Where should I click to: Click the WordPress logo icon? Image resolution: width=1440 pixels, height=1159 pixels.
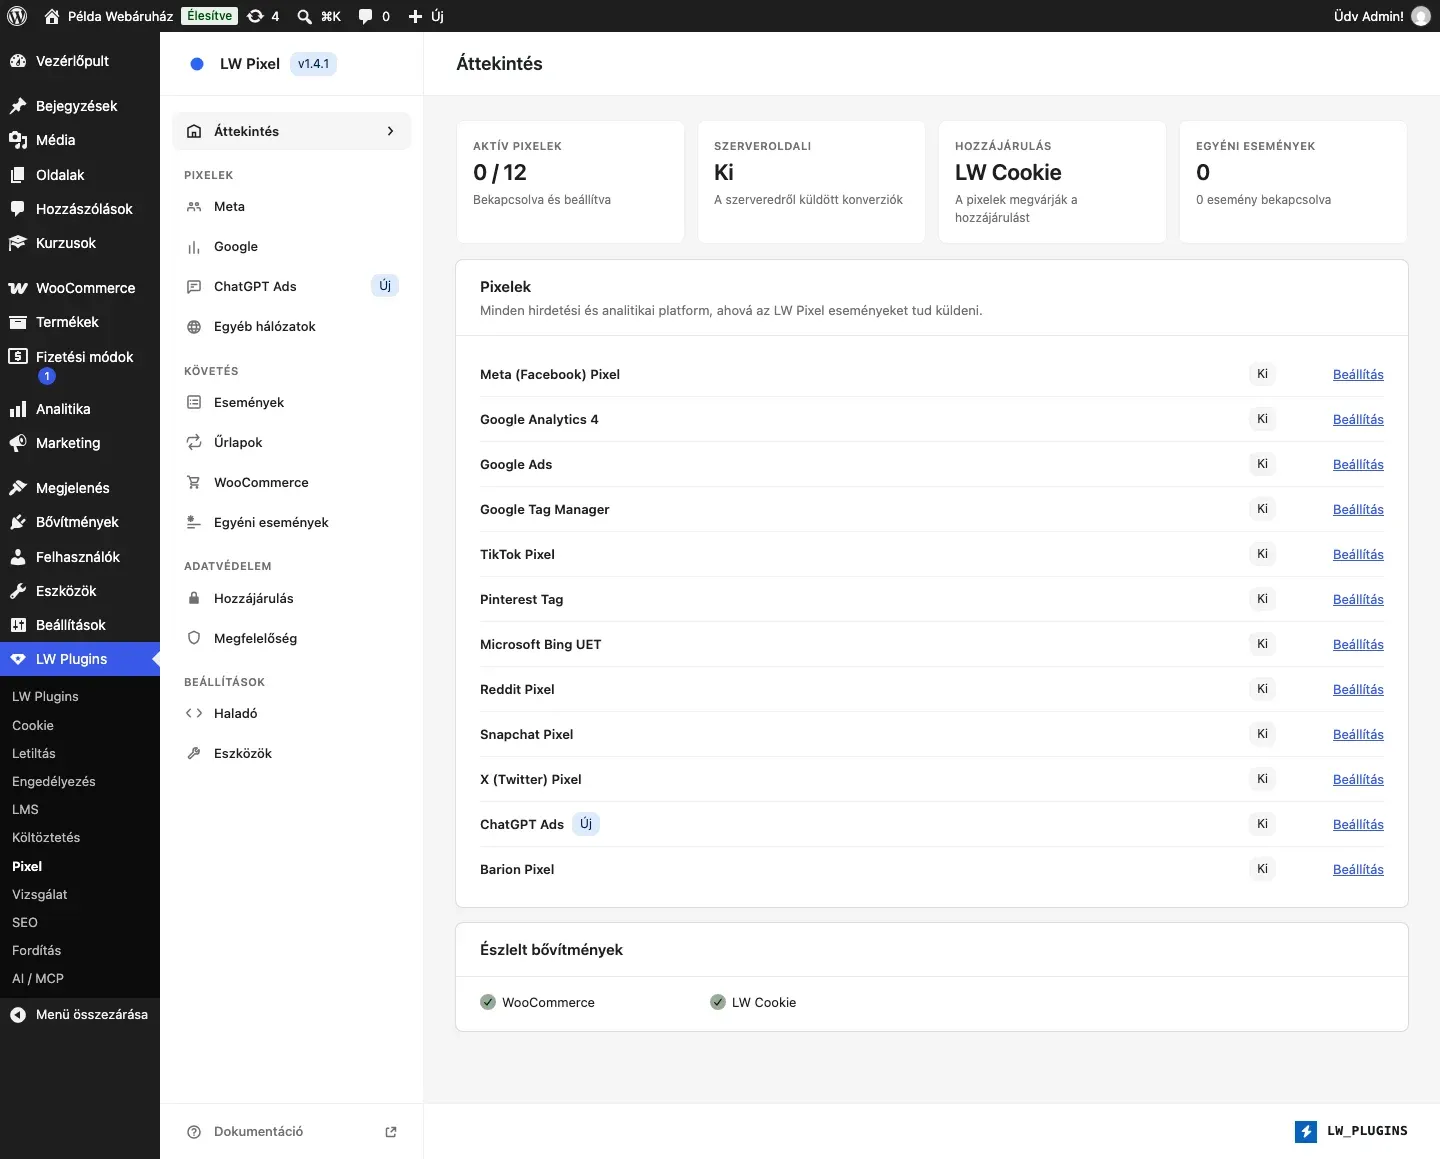click(17, 16)
